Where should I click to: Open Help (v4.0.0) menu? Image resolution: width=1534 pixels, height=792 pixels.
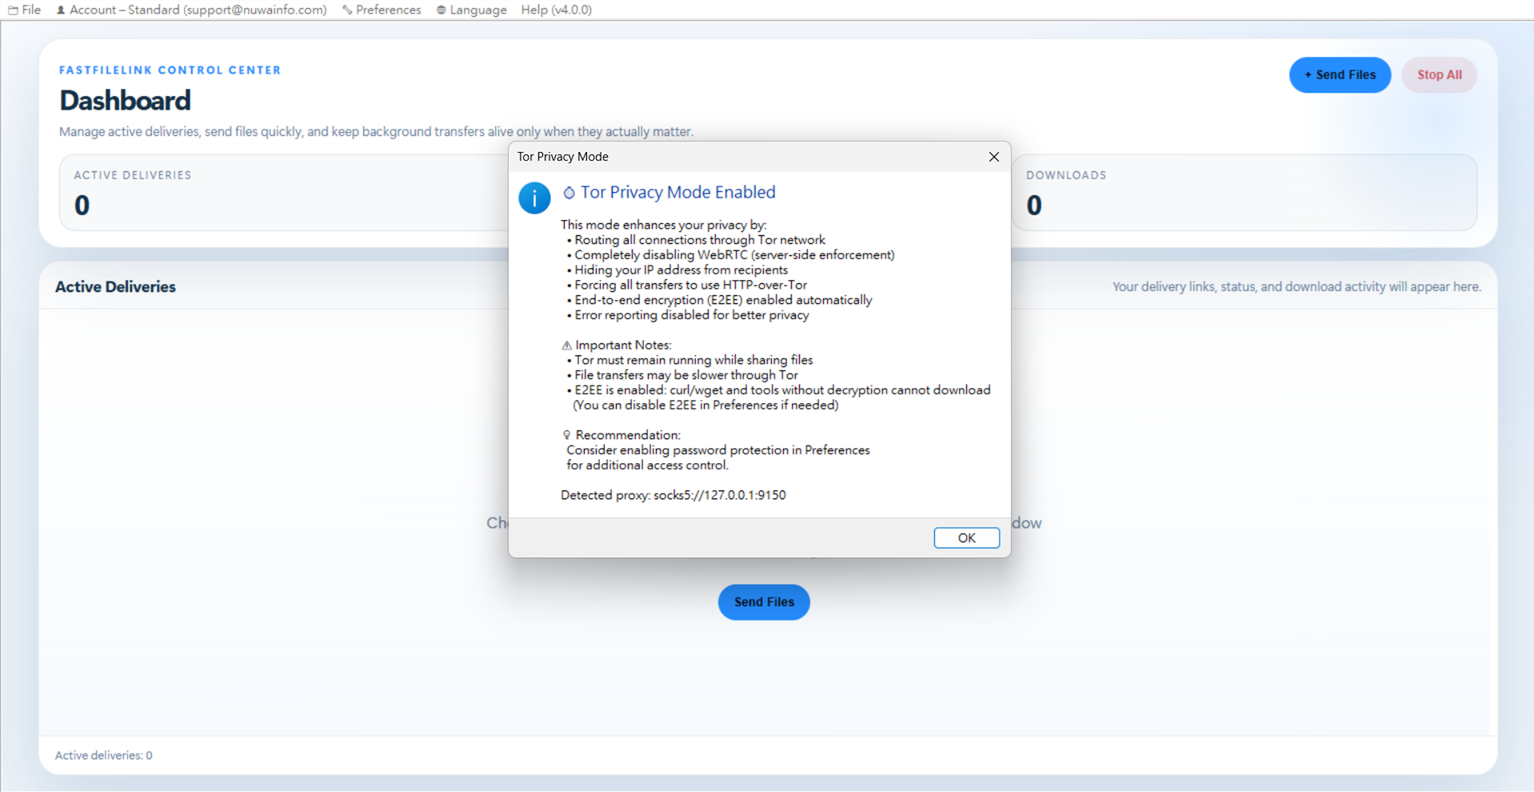(556, 10)
